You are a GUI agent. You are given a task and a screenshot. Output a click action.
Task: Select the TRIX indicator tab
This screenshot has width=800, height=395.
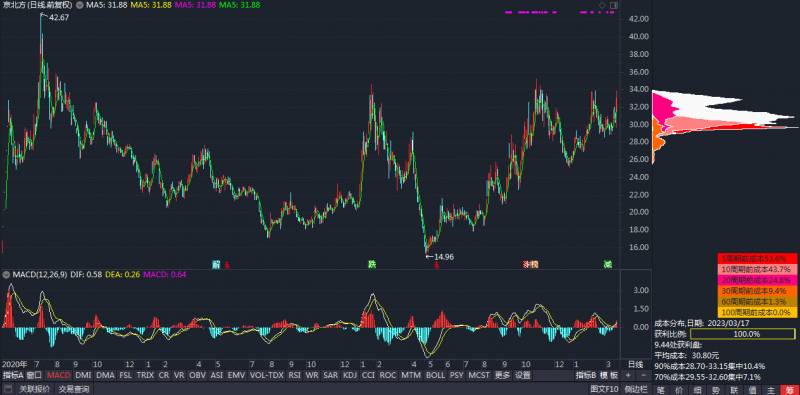coord(145,375)
